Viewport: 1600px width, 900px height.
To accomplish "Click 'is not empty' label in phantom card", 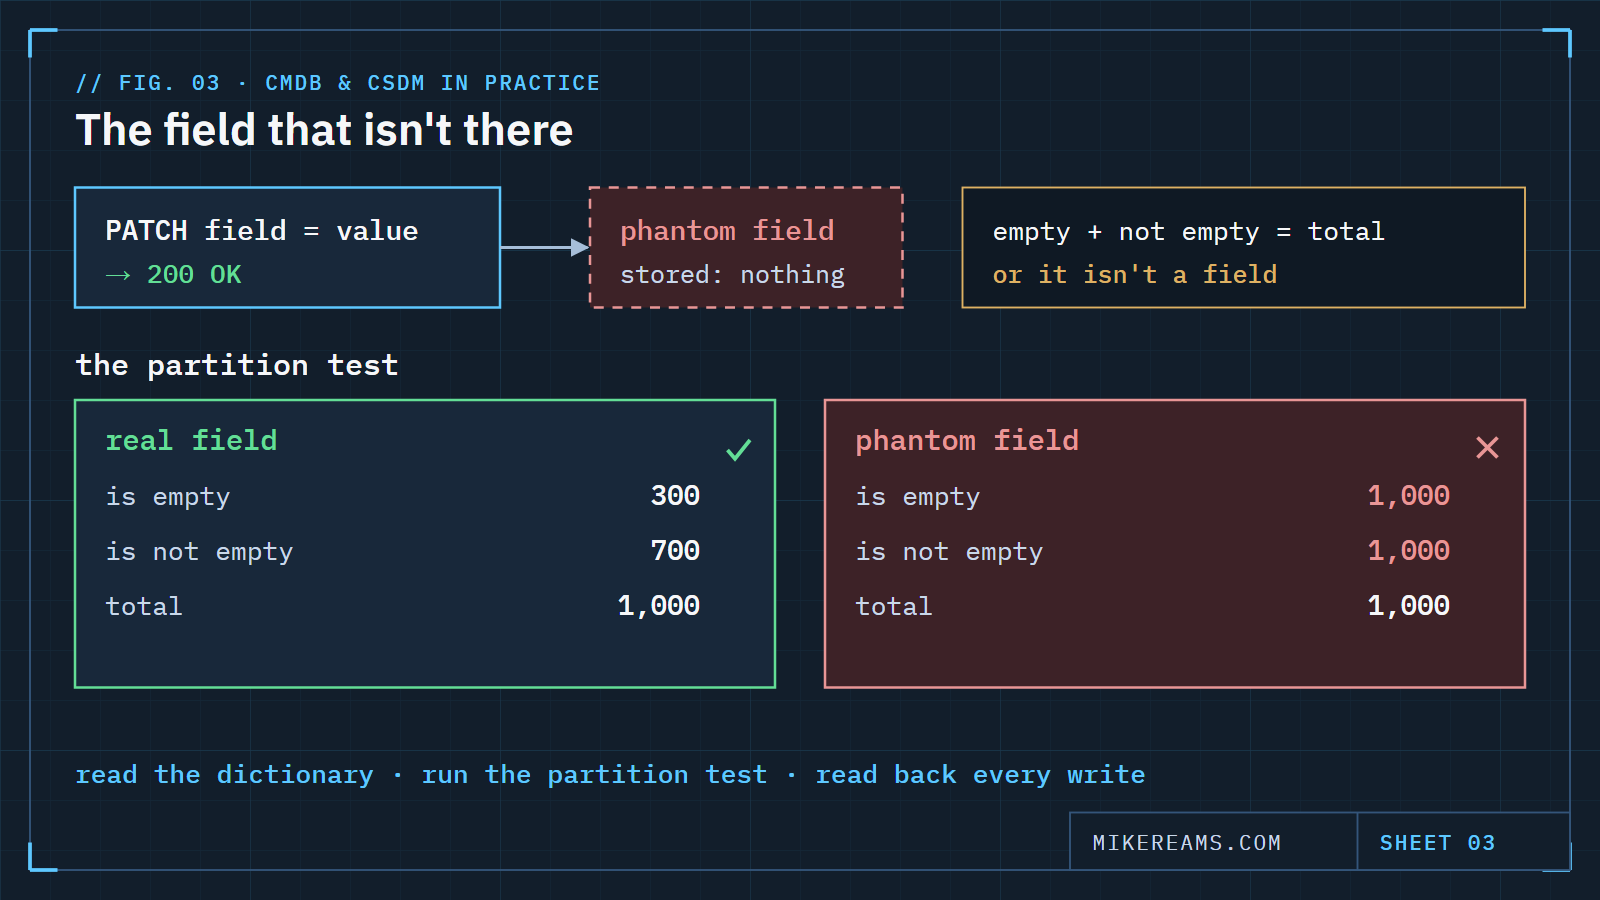I will (949, 552).
